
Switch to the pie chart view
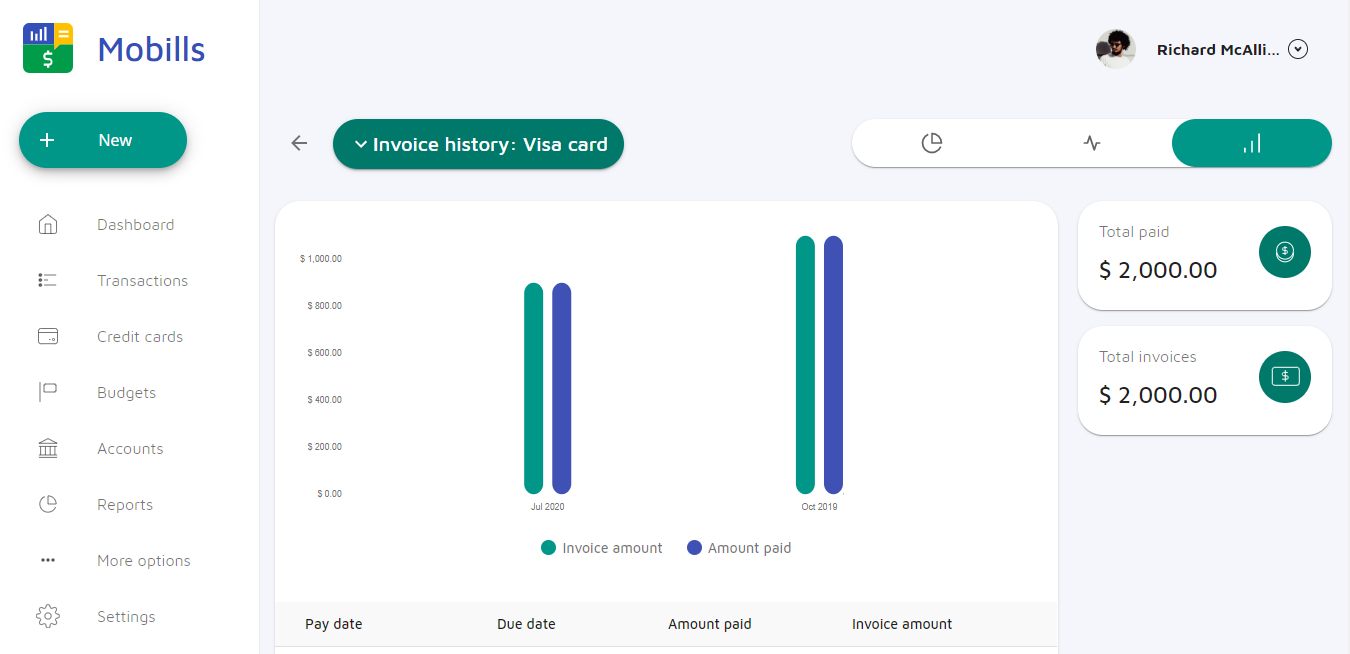tap(931, 143)
